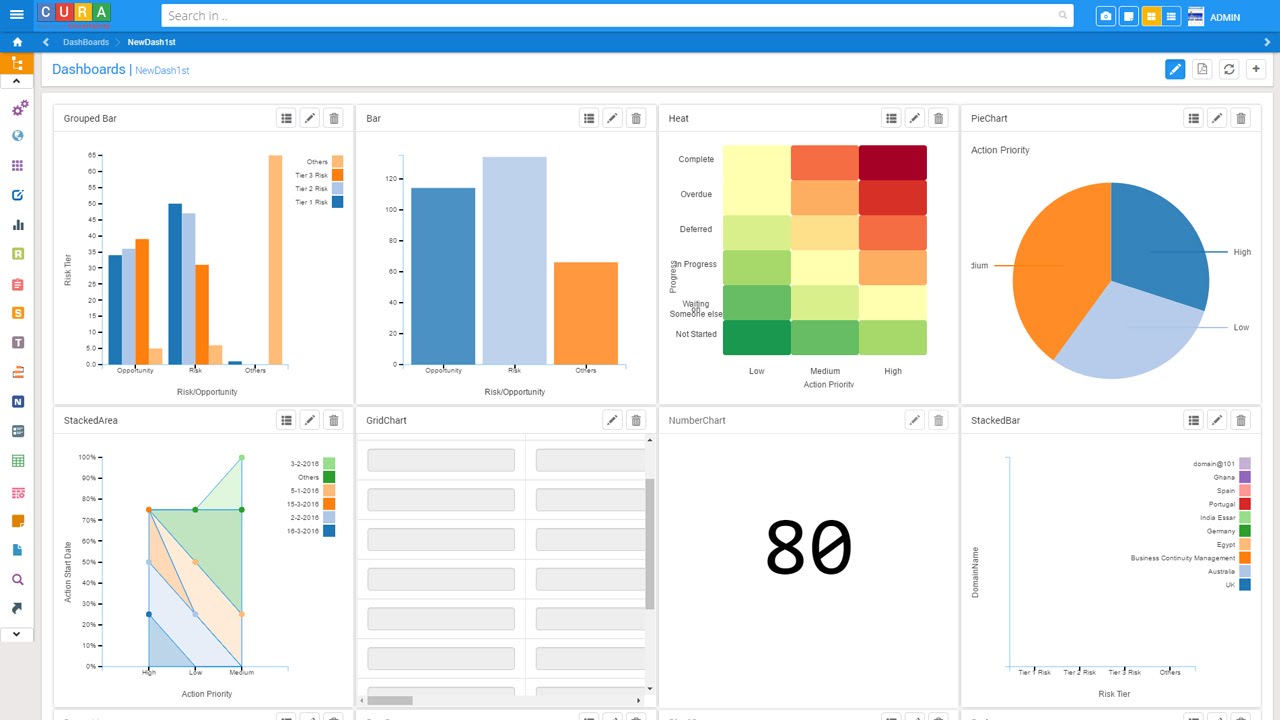Click the Tier 1 Risk legend swatch
The height and width of the screenshot is (720, 1280).
click(x=337, y=202)
